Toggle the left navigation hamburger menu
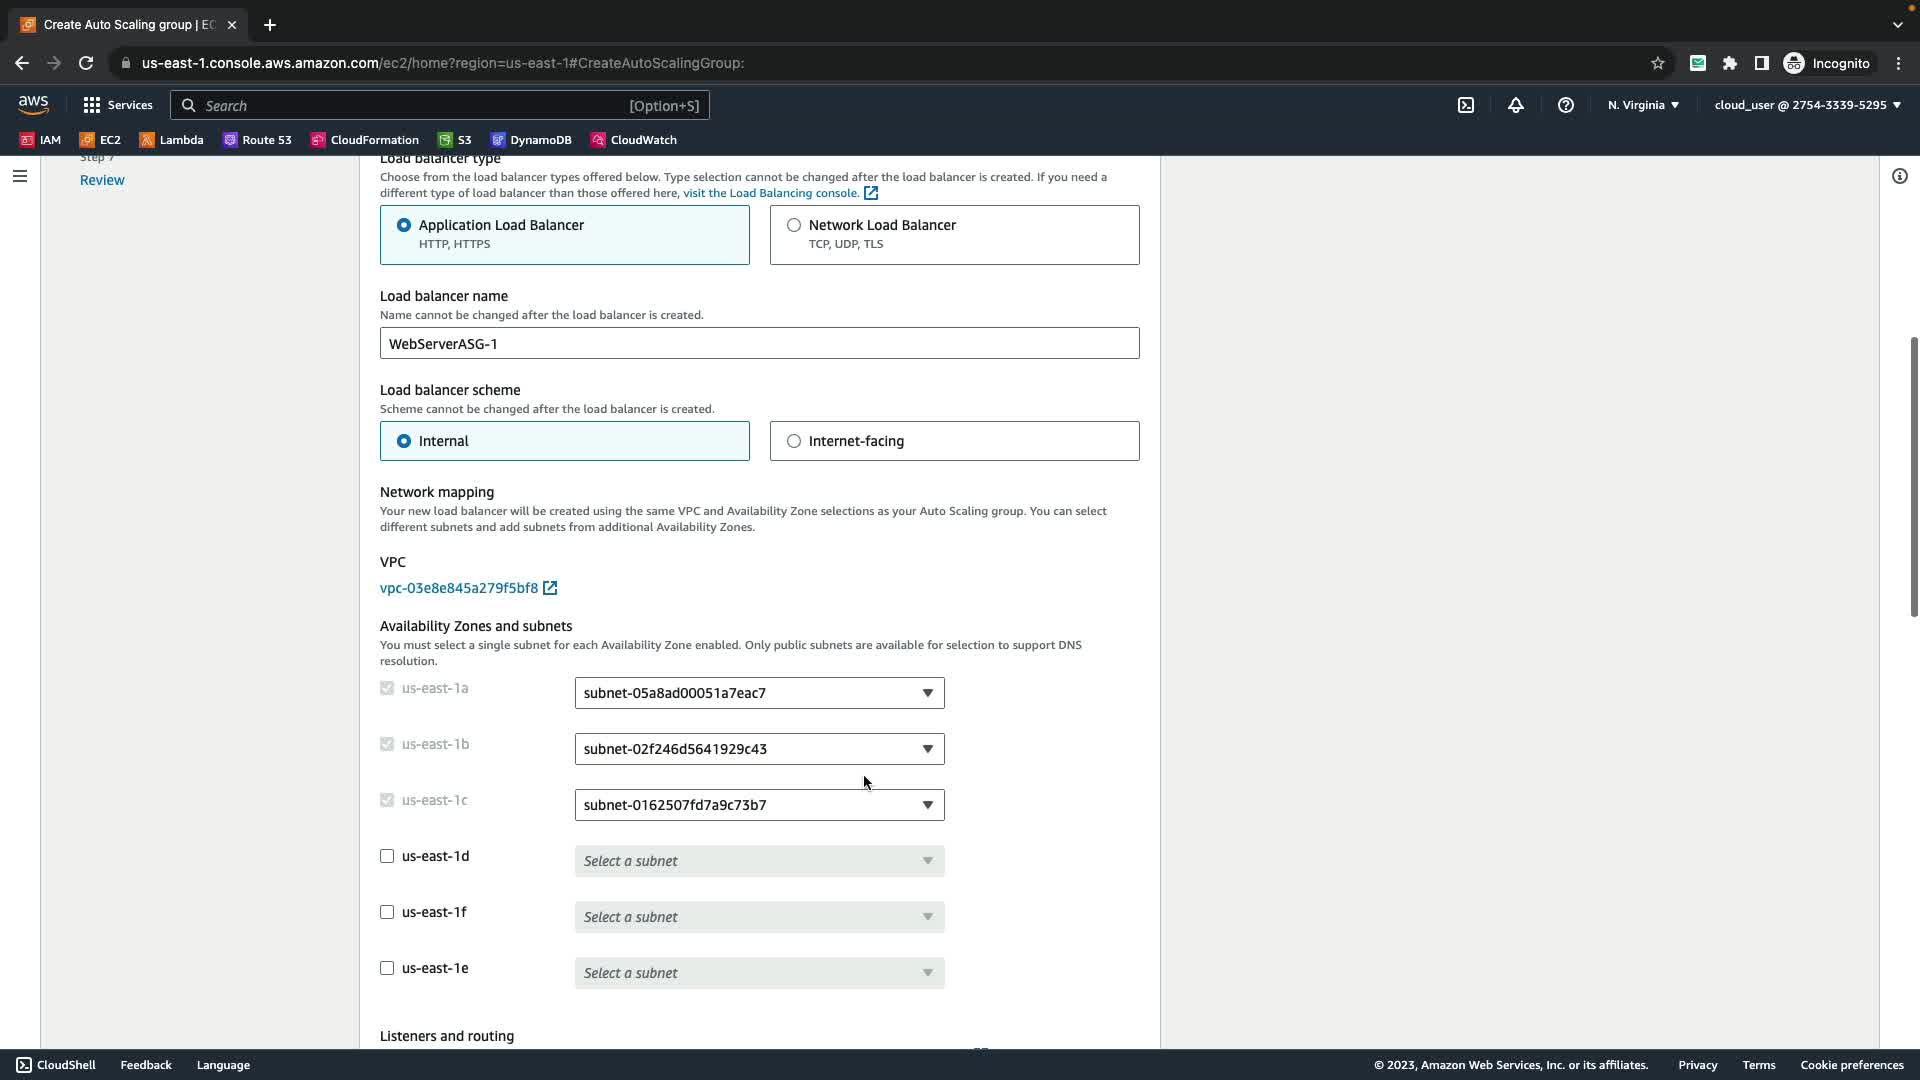The image size is (1920, 1080). click(x=20, y=176)
